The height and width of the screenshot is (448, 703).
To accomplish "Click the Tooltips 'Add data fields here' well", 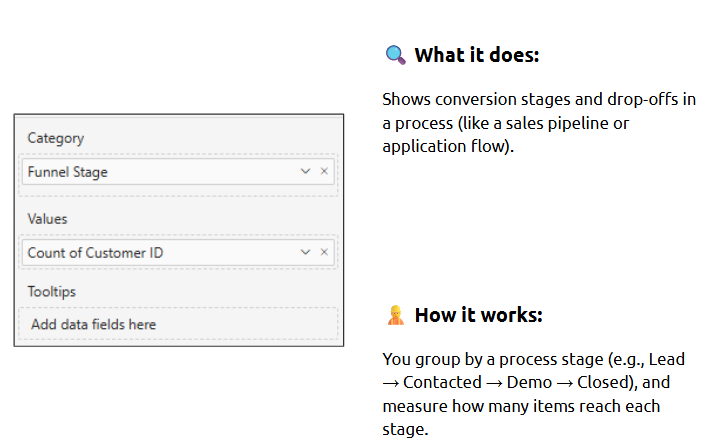I will pos(178,324).
